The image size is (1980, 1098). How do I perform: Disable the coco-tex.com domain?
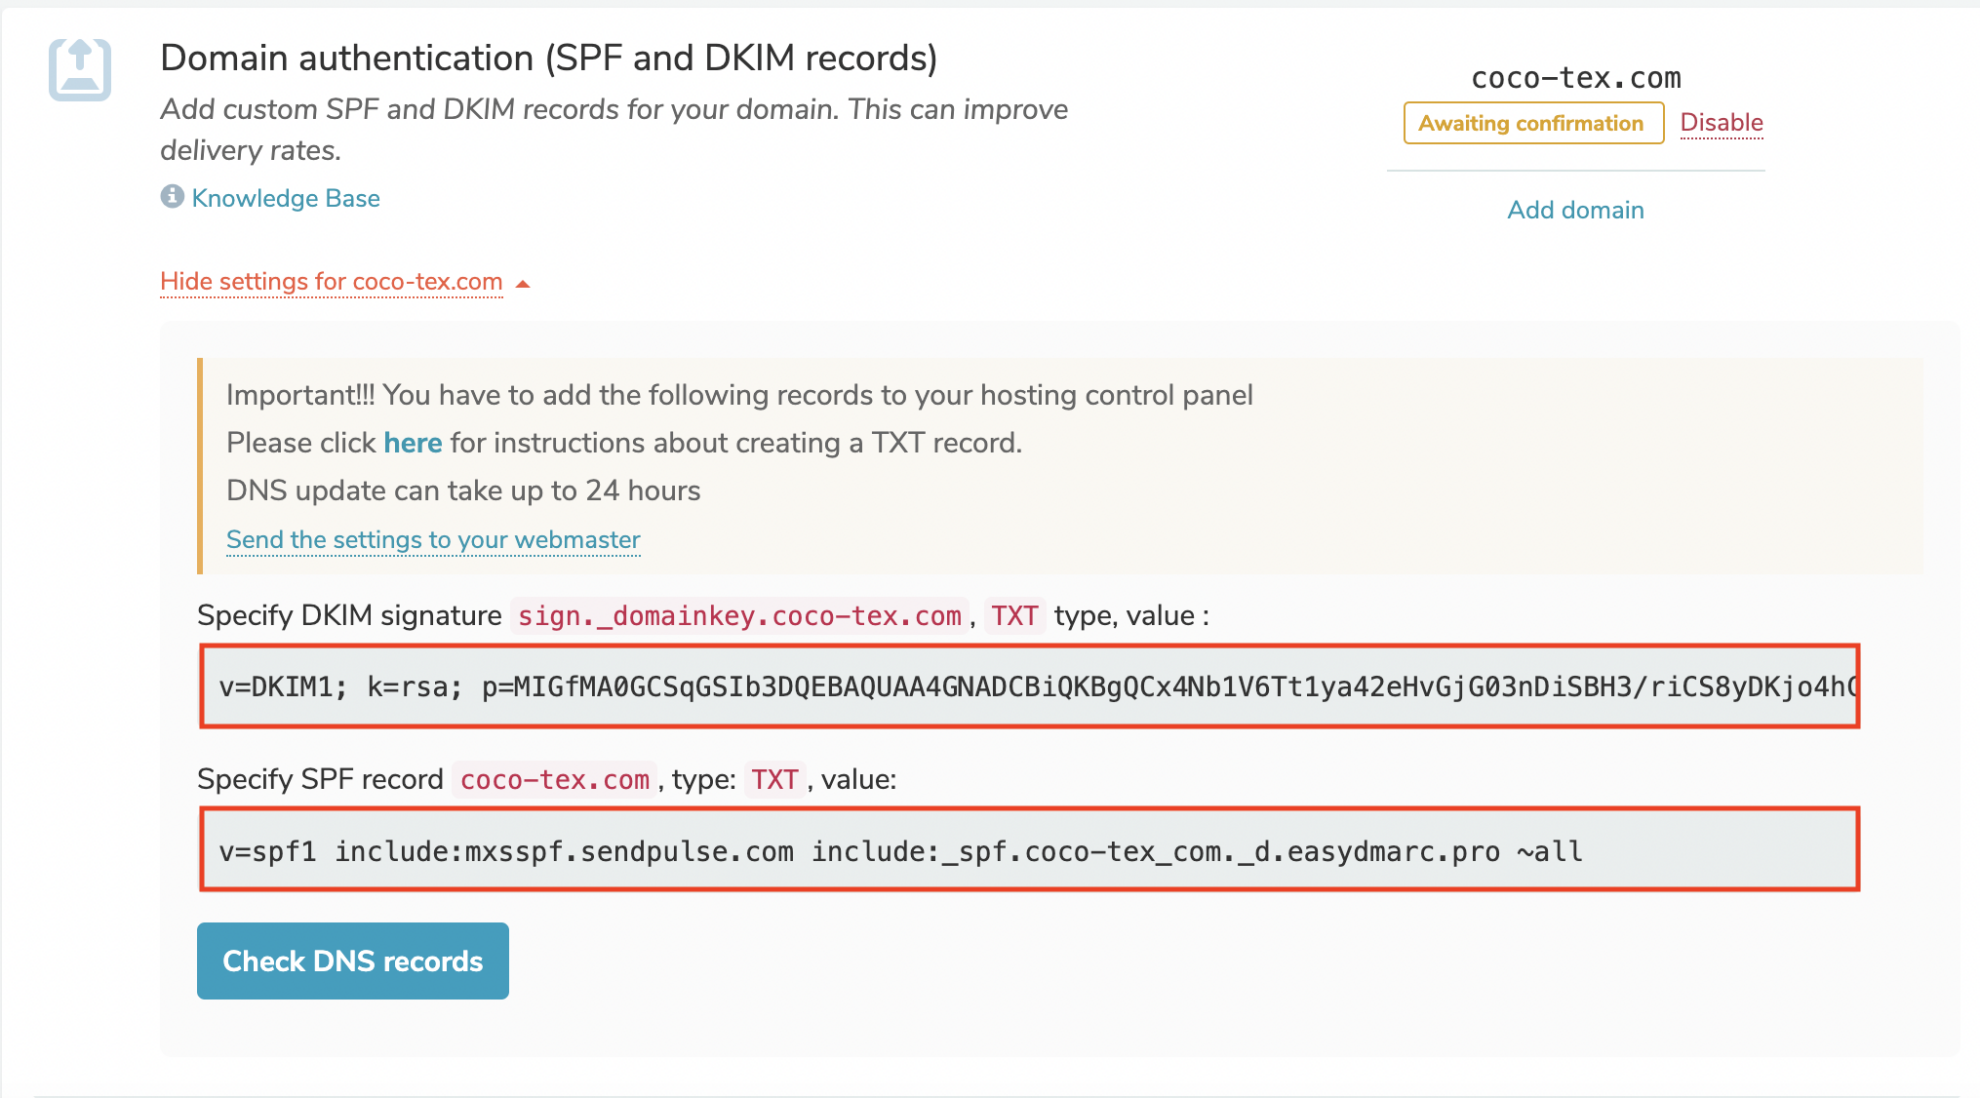tap(1721, 122)
